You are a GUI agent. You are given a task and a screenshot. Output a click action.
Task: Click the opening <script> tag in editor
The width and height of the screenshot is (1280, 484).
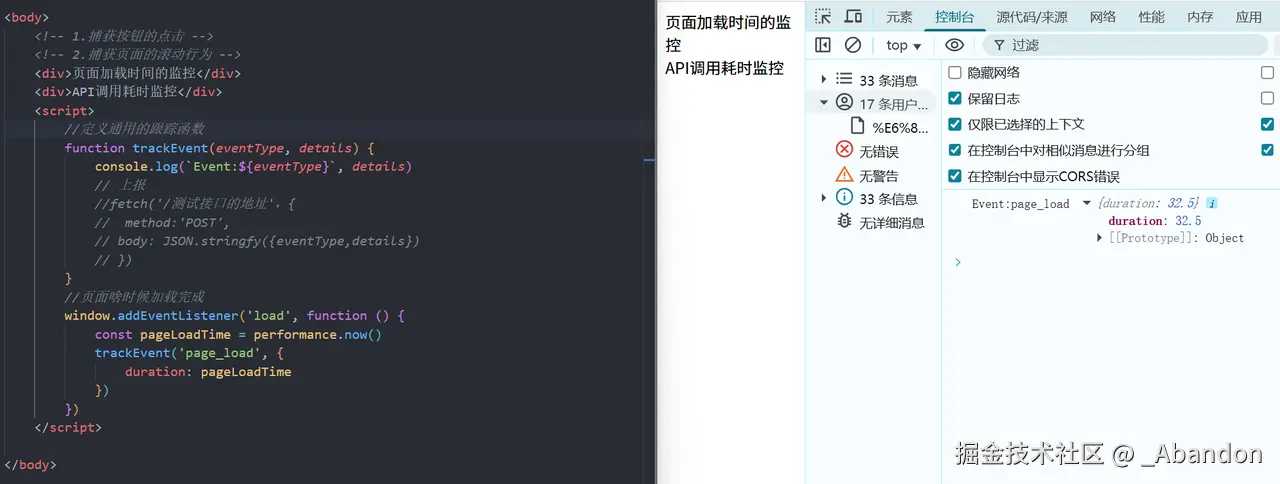point(64,111)
